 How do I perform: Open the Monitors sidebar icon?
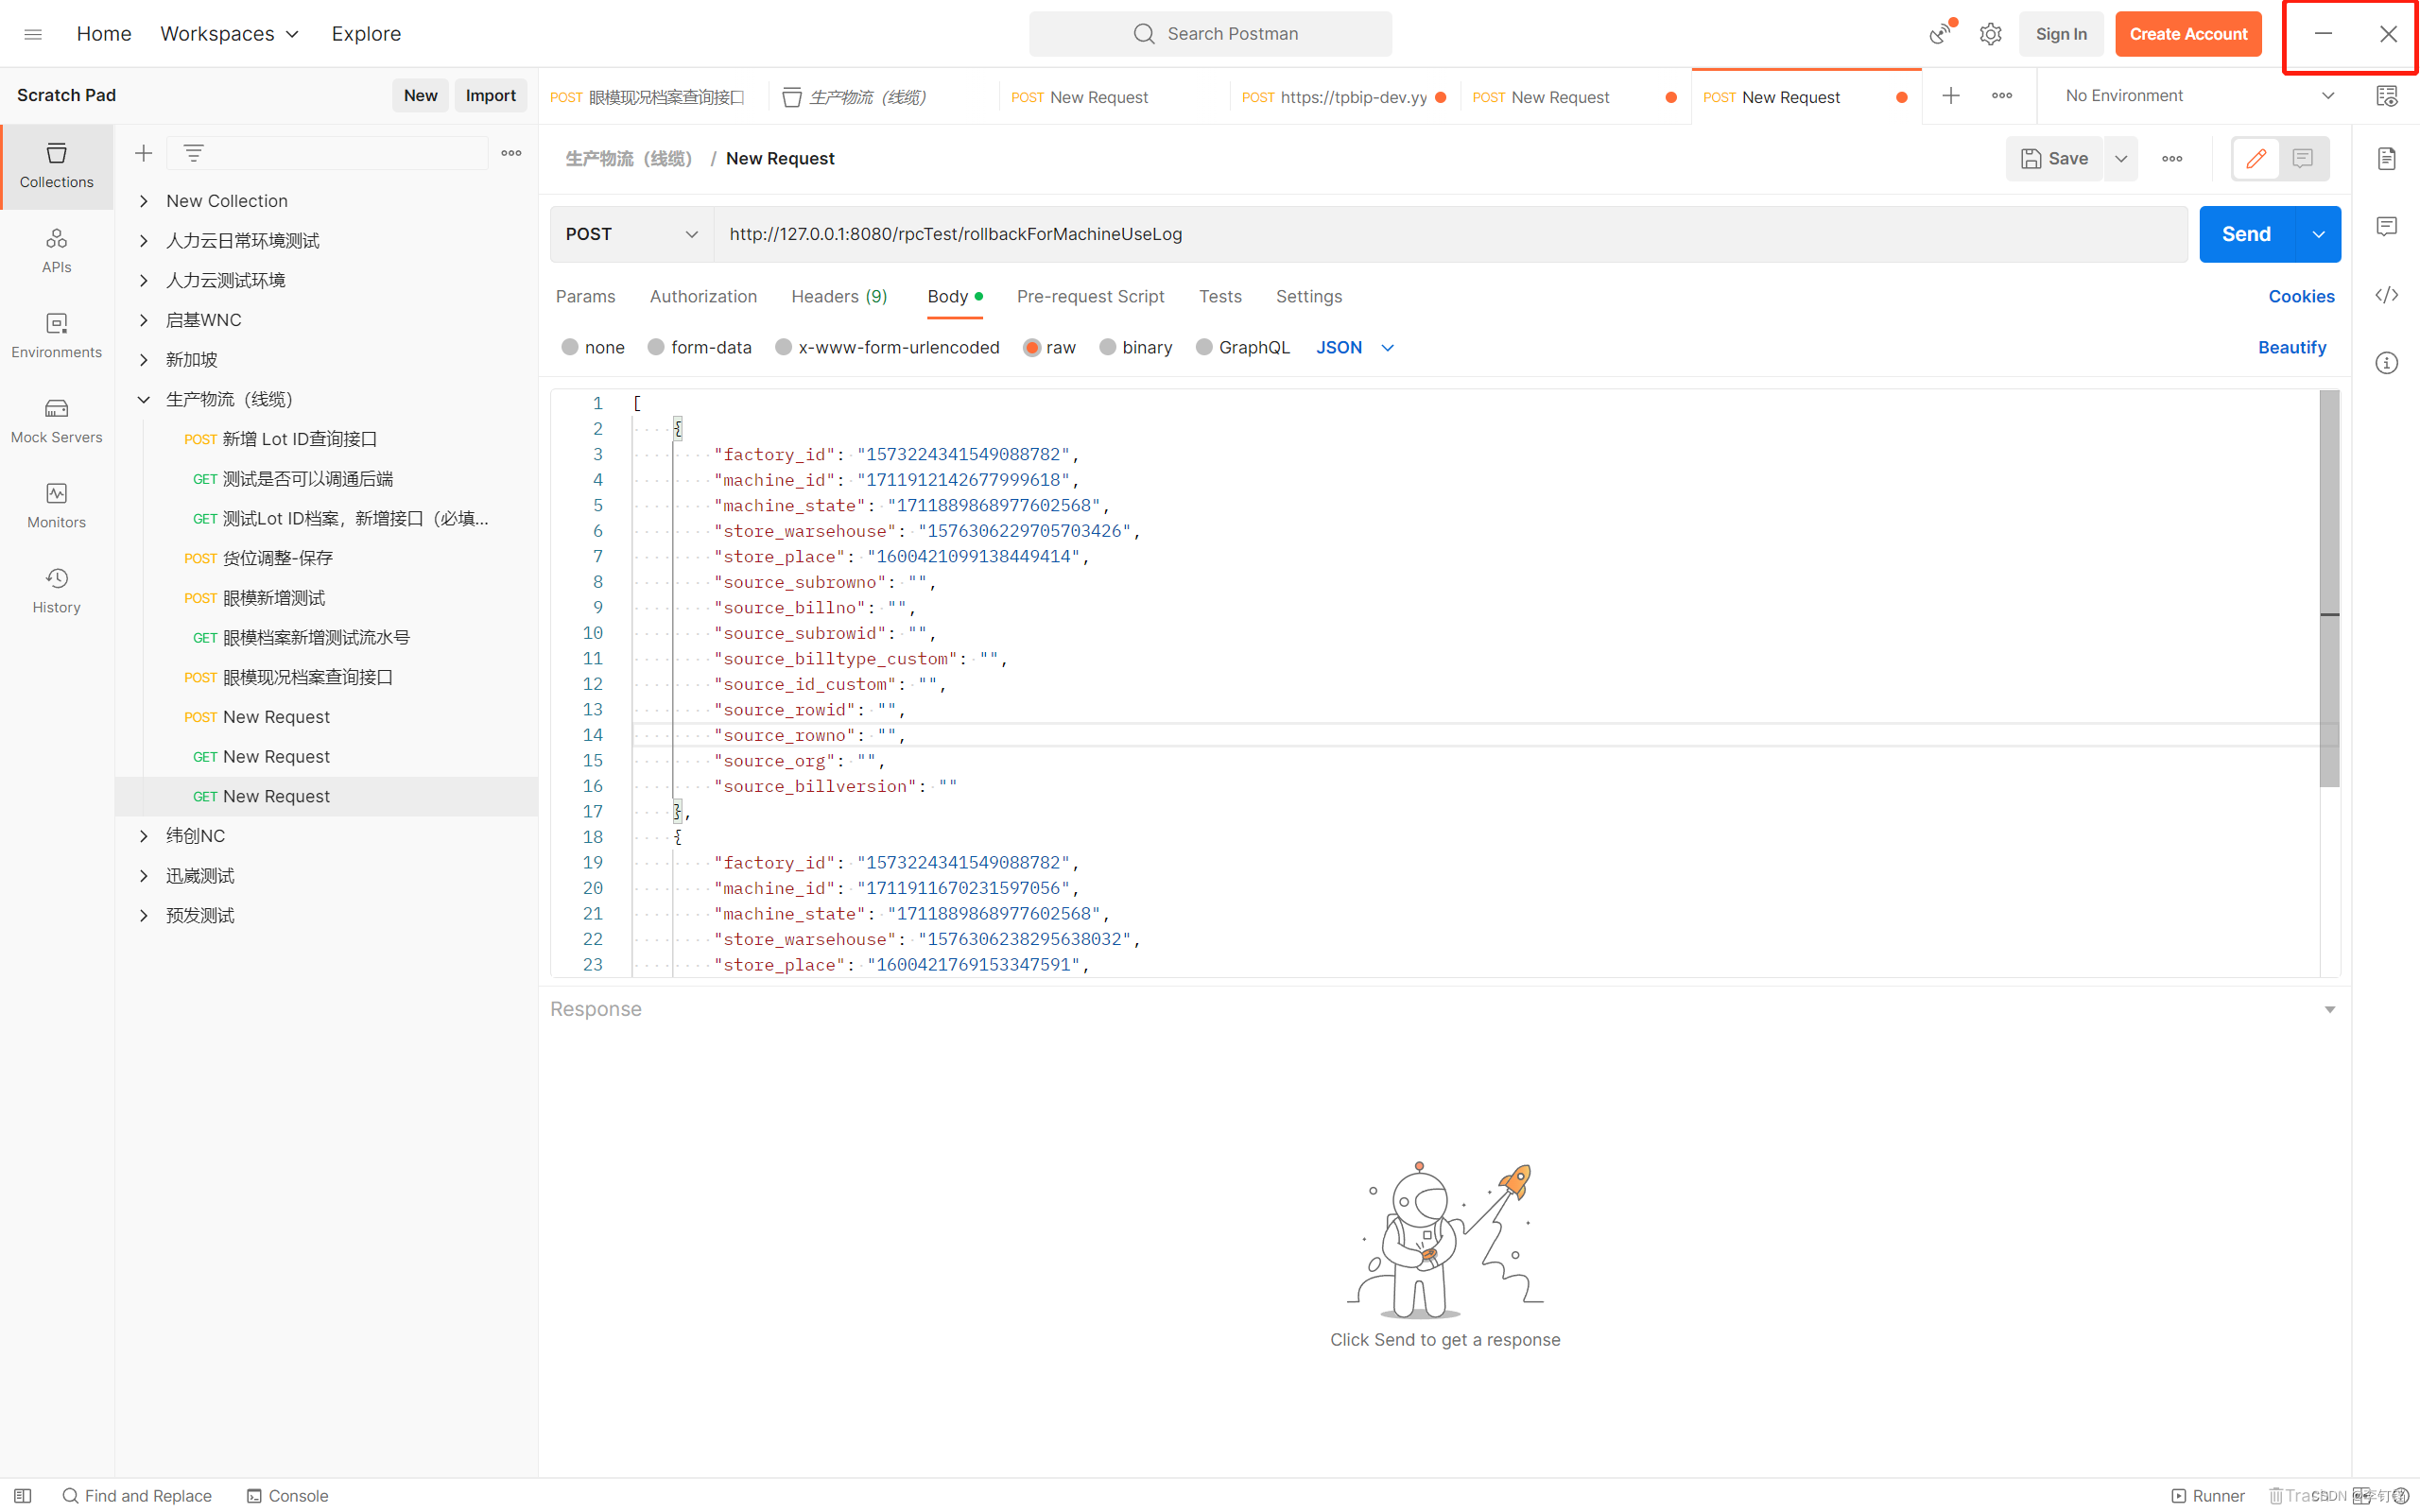coord(56,505)
